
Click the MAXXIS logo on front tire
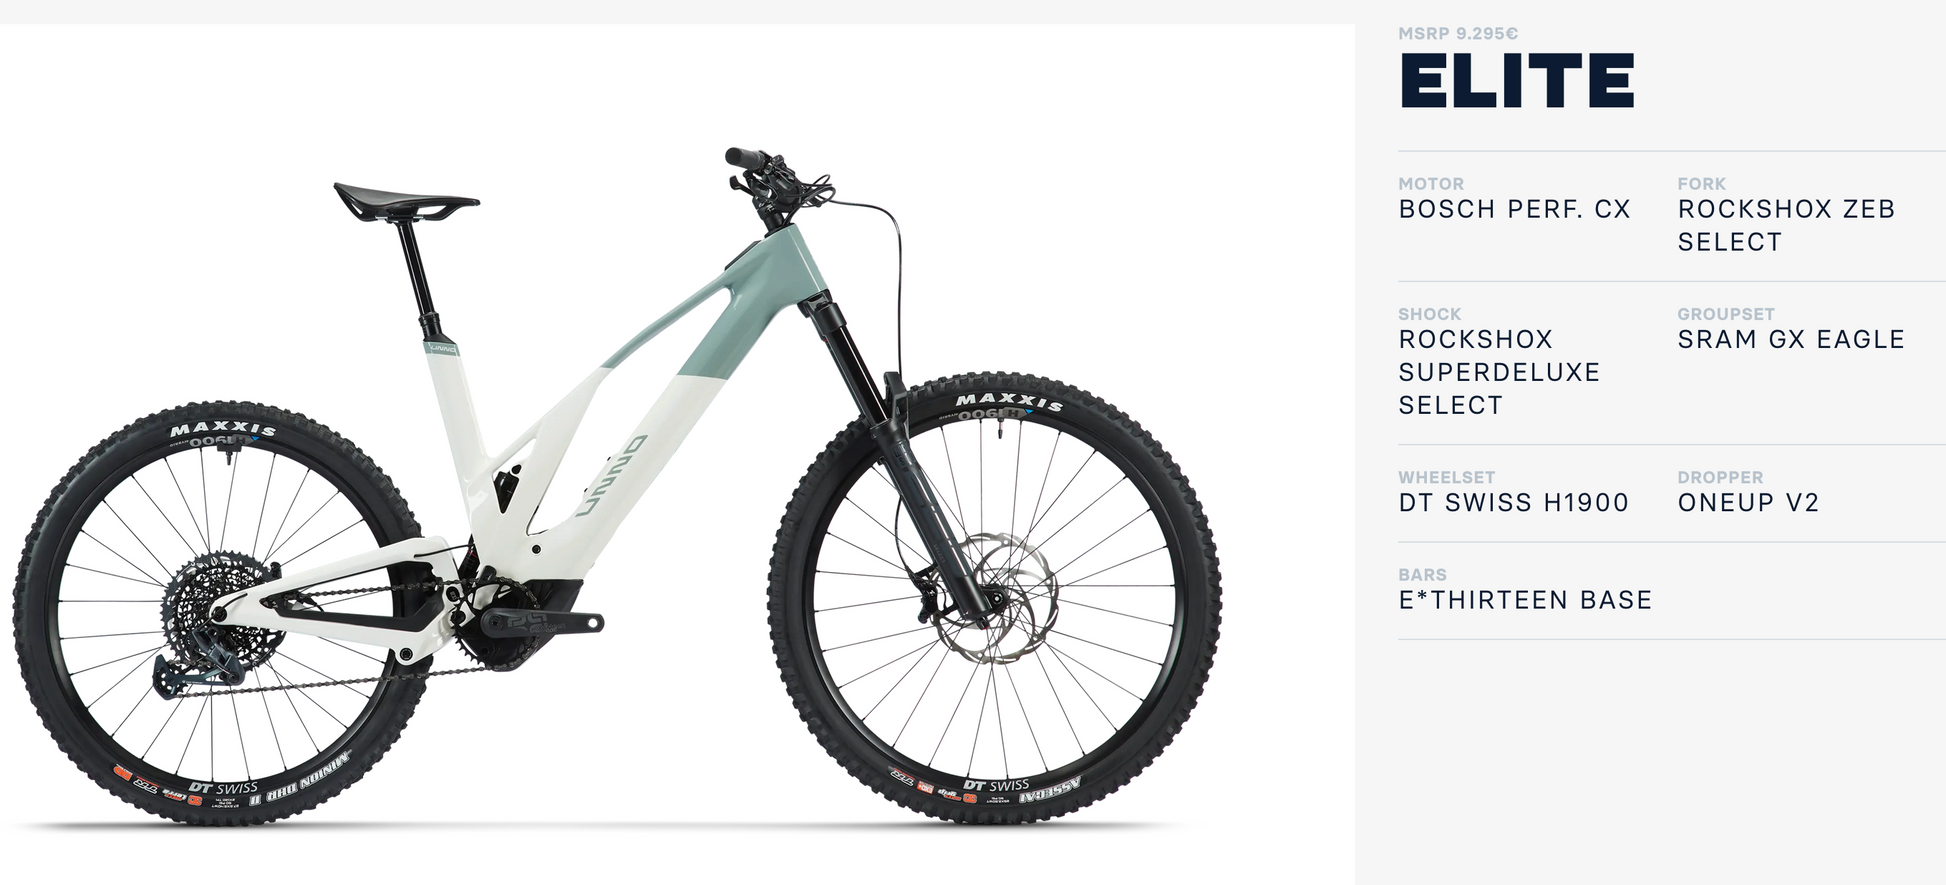(x=1008, y=402)
